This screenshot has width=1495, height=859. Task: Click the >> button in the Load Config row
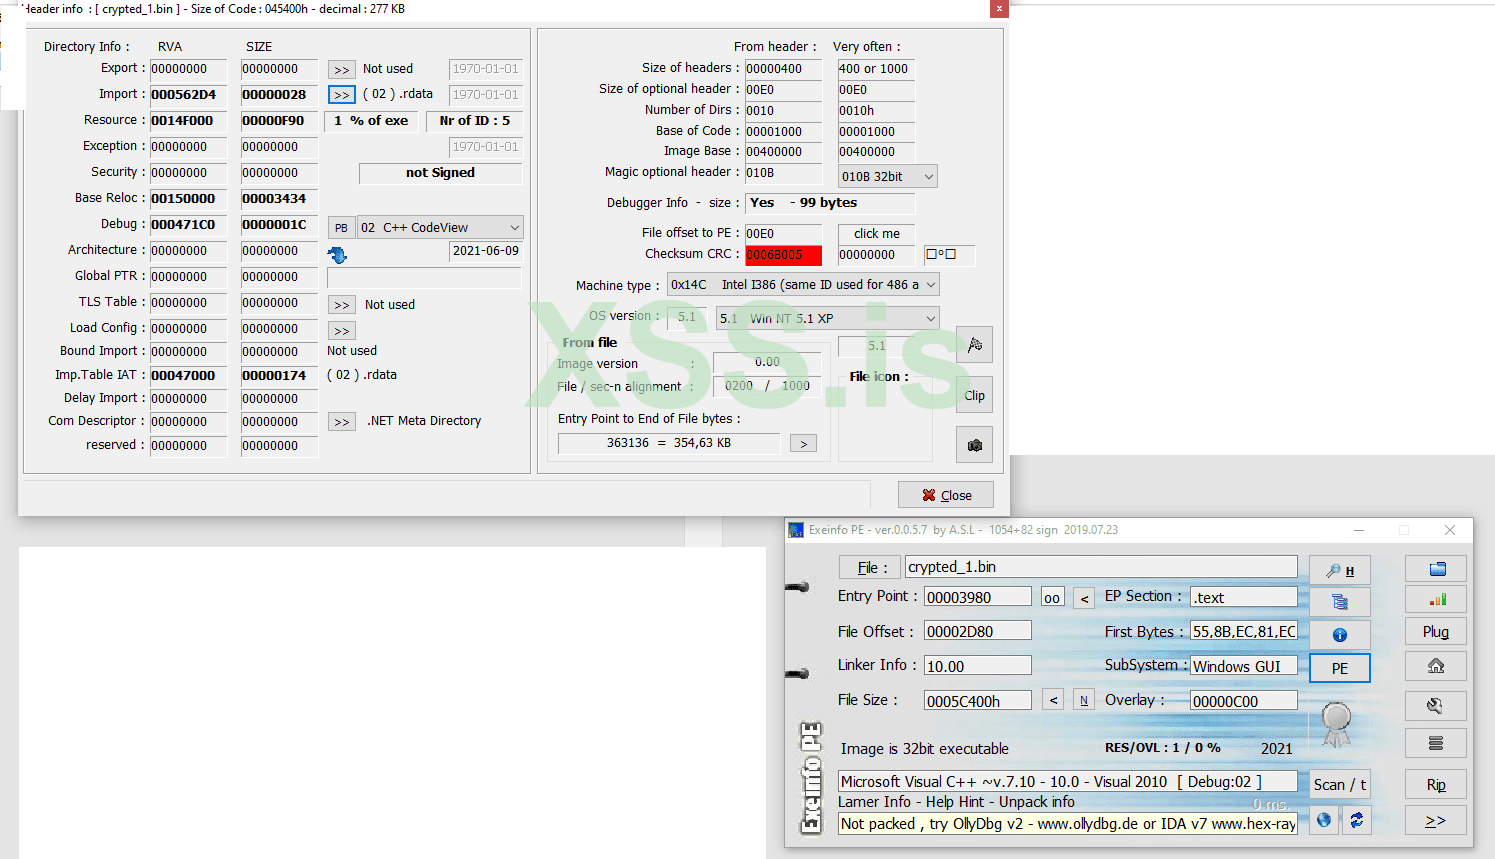pyautogui.click(x=342, y=331)
